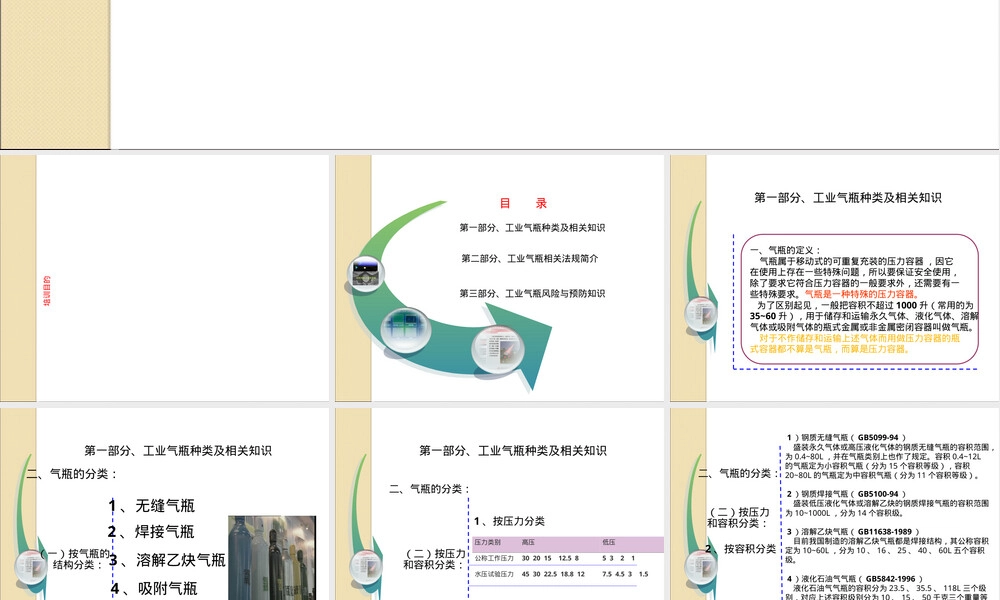Open the 目录 contents slide thumbnail

[x=499, y=278]
